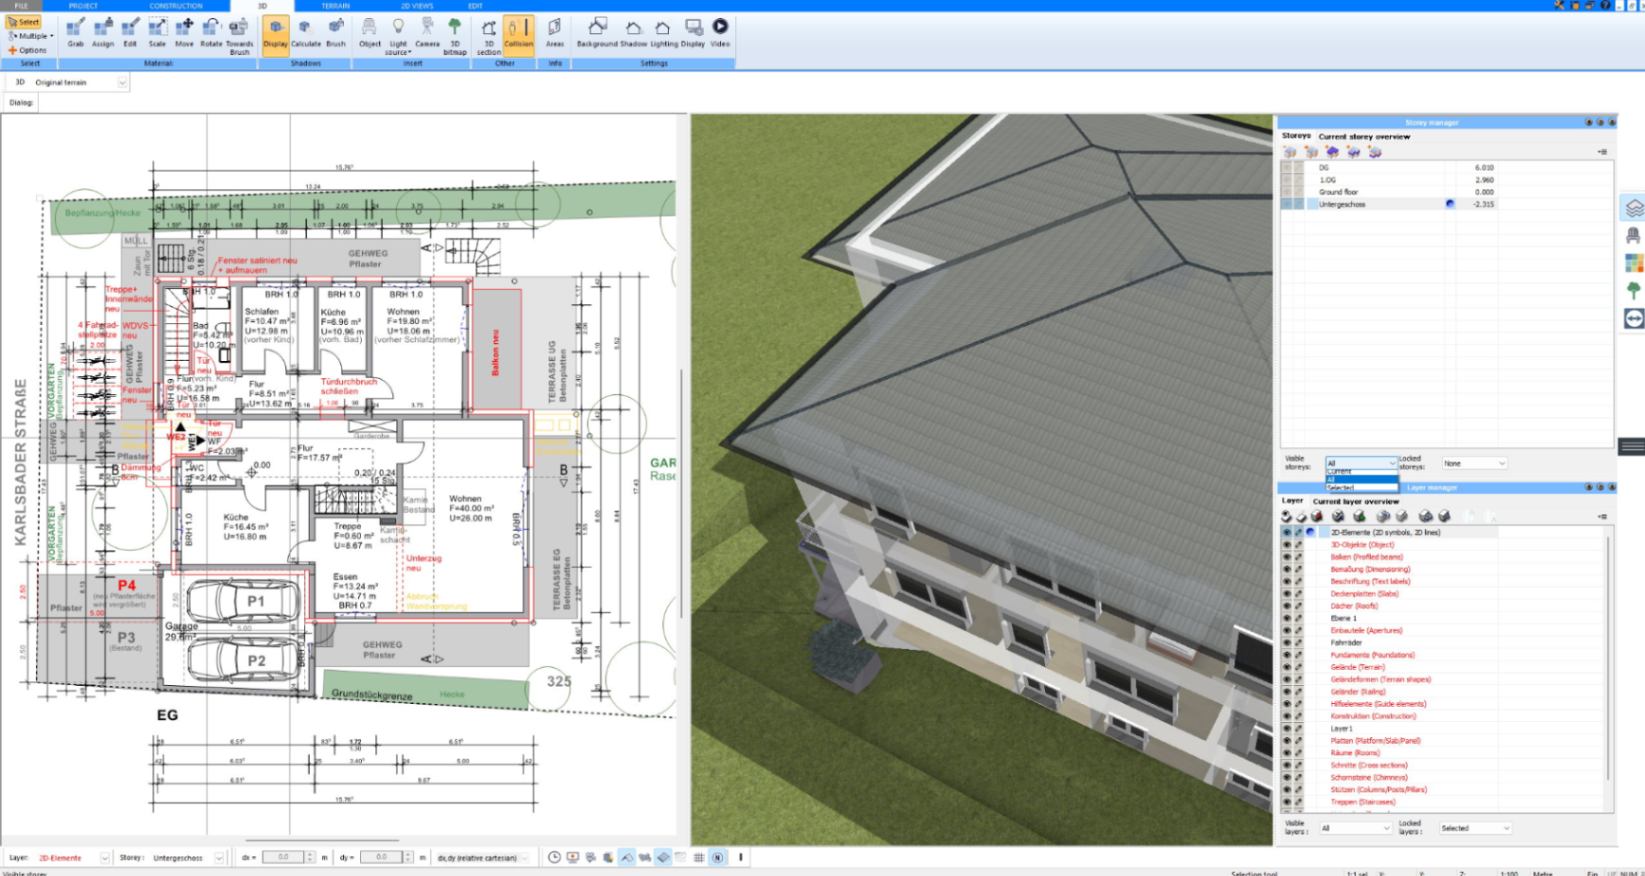The width and height of the screenshot is (1645, 876).
Task: Activate the Rotate material tool
Action: (211, 33)
